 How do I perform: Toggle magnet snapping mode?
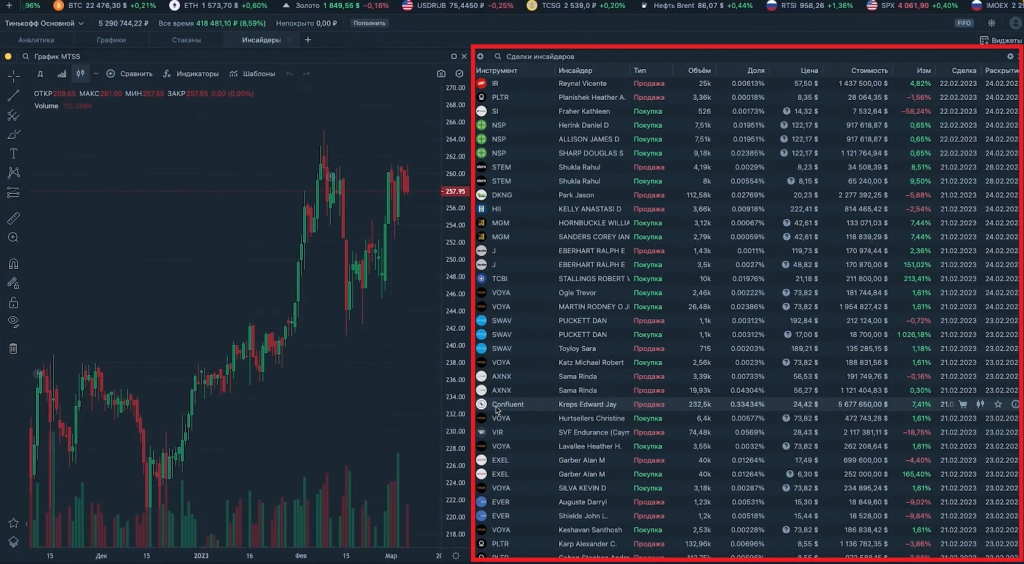[13, 264]
